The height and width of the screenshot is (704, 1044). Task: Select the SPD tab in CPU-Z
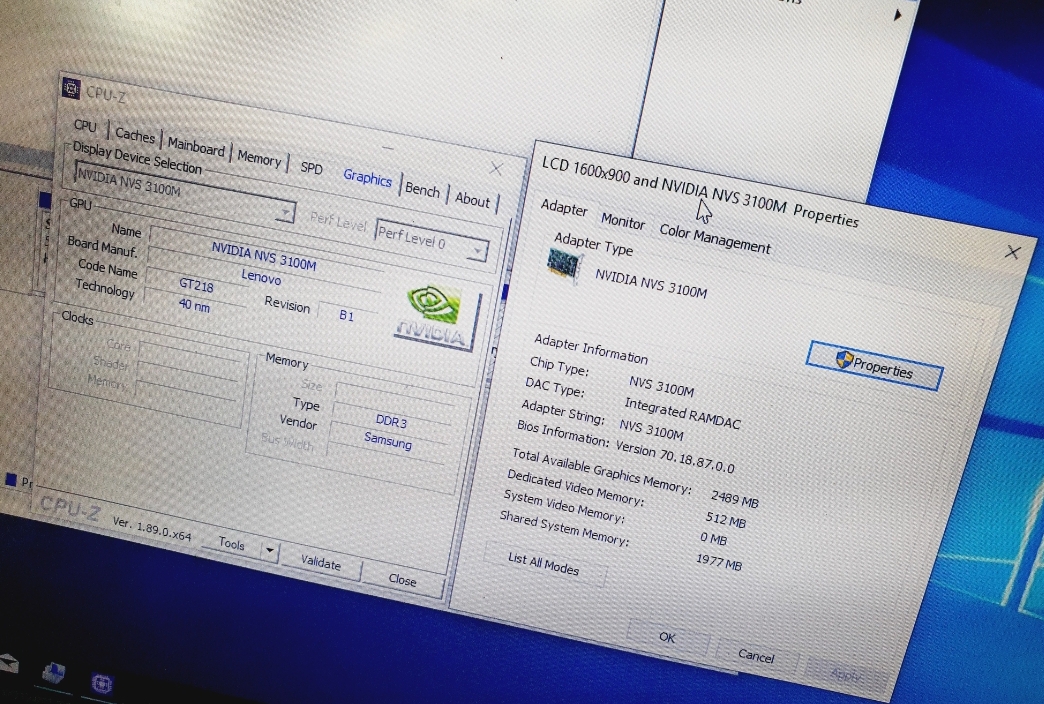pos(311,168)
